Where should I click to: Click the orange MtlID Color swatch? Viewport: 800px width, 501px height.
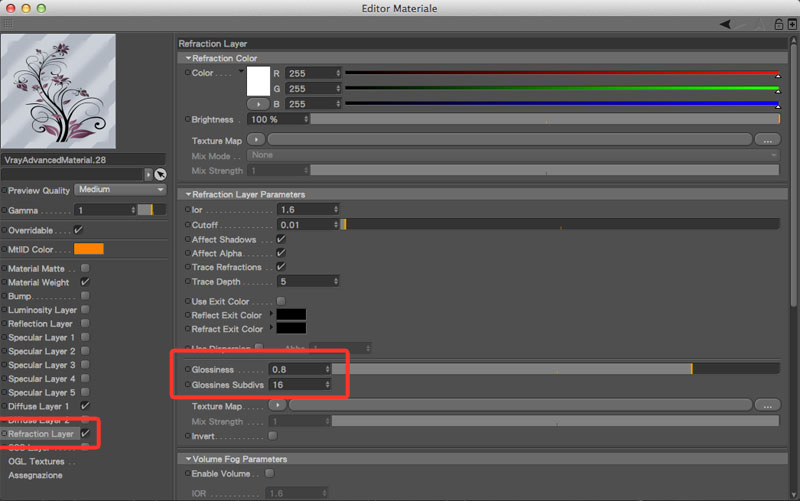click(x=89, y=249)
